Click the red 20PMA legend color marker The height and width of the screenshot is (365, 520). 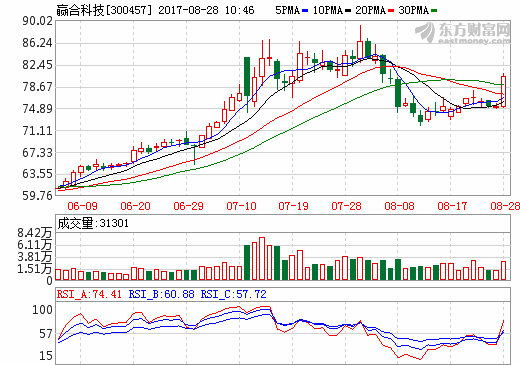(391, 11)
